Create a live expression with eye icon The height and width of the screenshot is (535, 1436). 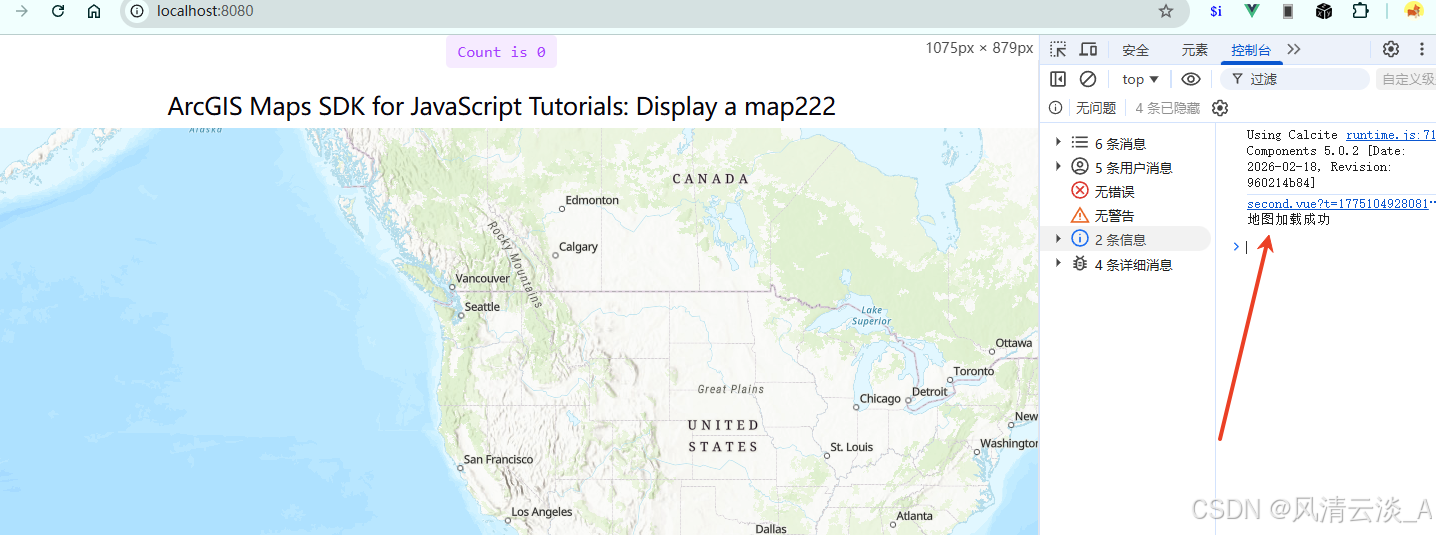pos(1190,79)
